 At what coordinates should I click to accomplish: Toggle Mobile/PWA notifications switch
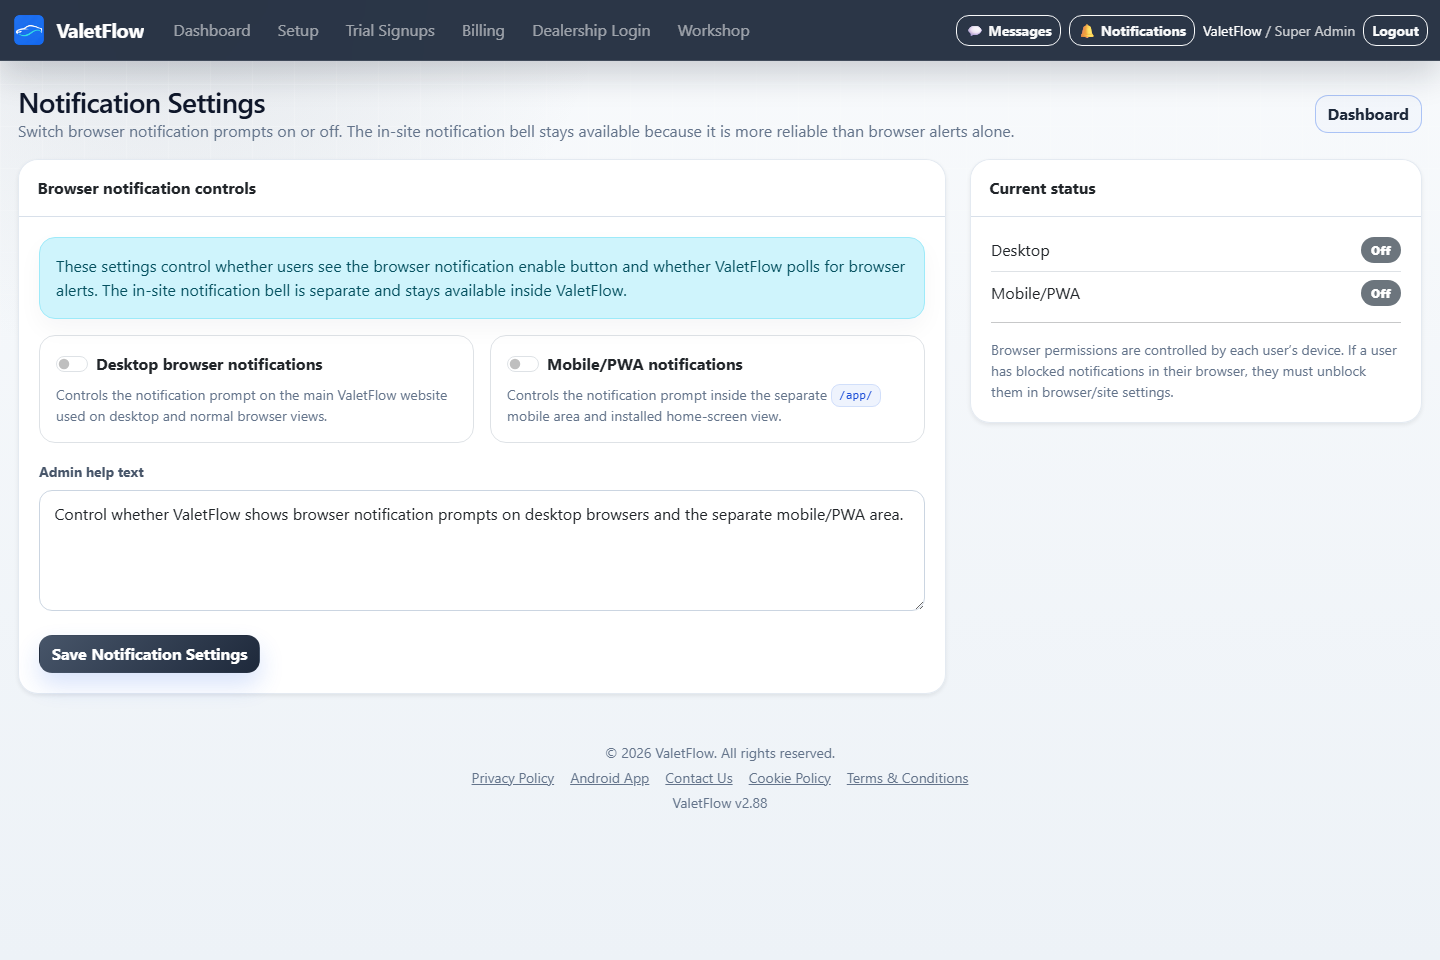523,364
